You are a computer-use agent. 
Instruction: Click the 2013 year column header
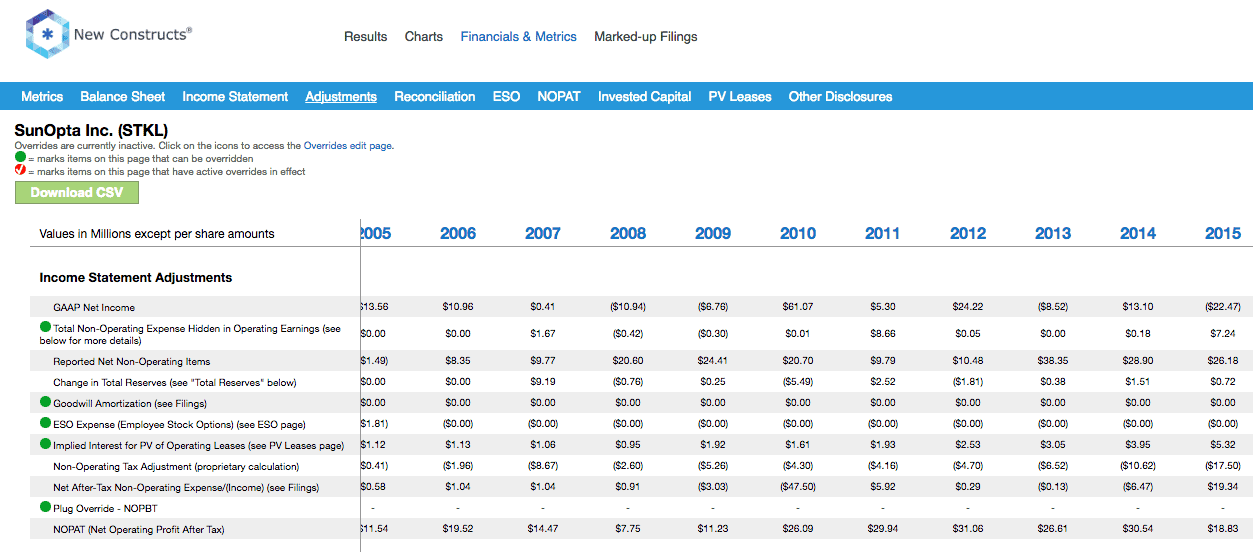click(x=1053, y=234)
